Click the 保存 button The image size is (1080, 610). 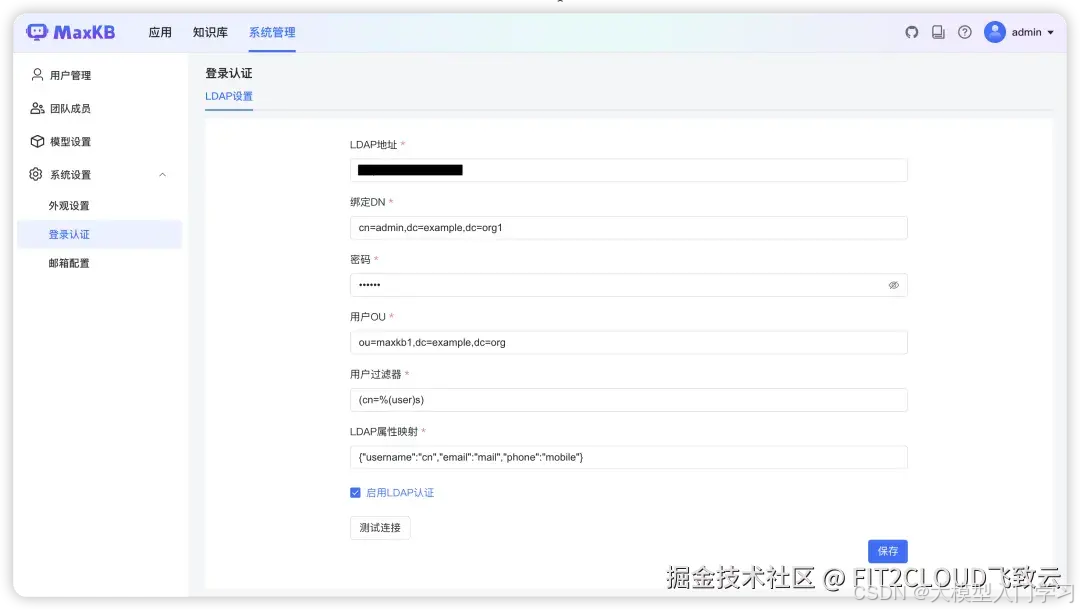[x=887, y=551]
